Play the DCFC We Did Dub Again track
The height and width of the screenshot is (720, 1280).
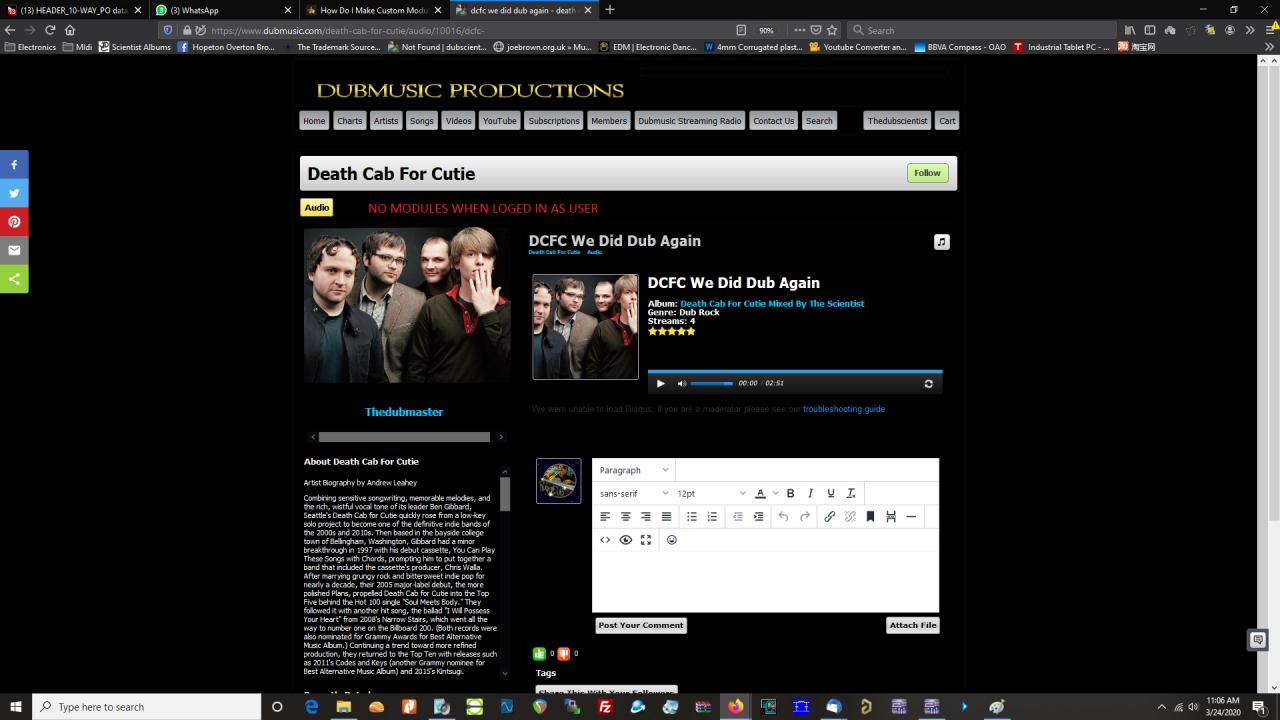[660, 384]
